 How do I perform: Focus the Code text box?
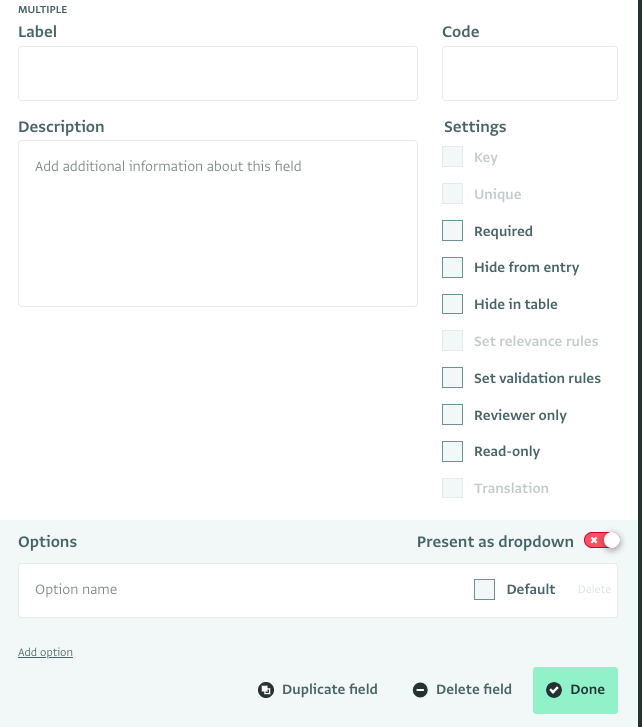tap(529, 73)
